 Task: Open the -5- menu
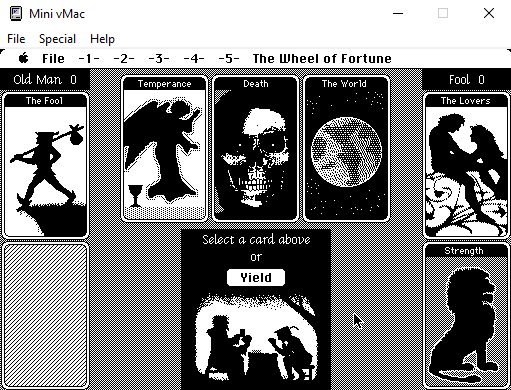pyautogui.click(x=229, y=59)
